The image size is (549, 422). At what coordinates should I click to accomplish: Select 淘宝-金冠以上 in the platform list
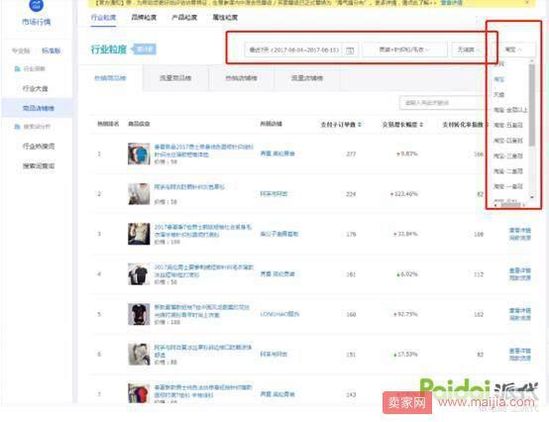(x=510, y=110)
